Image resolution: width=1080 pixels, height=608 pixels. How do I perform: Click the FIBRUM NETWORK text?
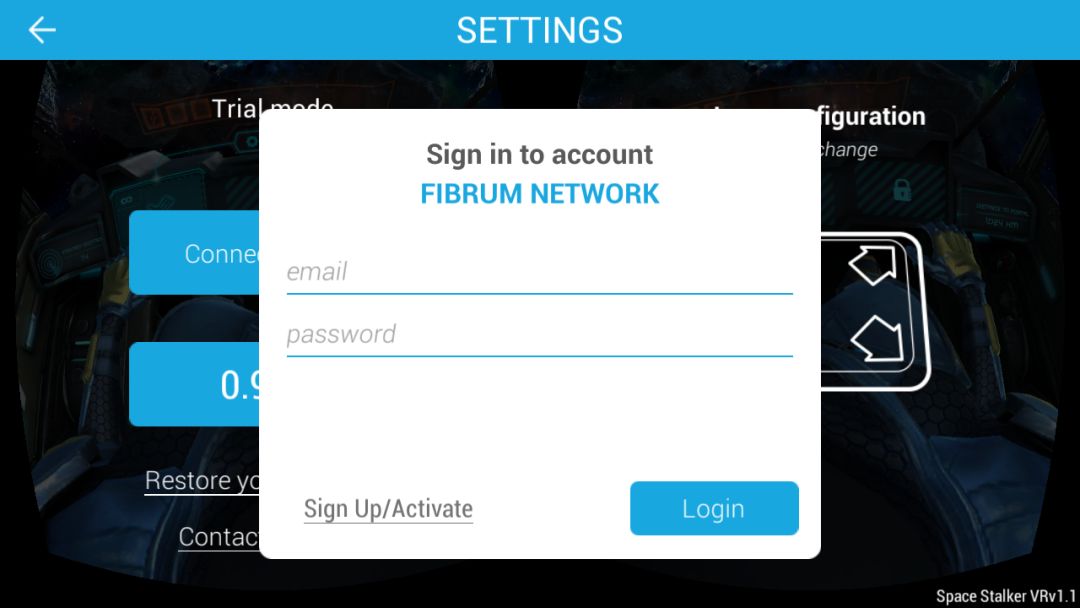tap(540, 194)
